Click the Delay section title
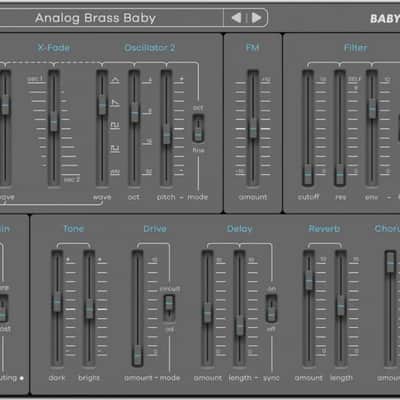Screen dimensions: 400x400 (239, 229)
